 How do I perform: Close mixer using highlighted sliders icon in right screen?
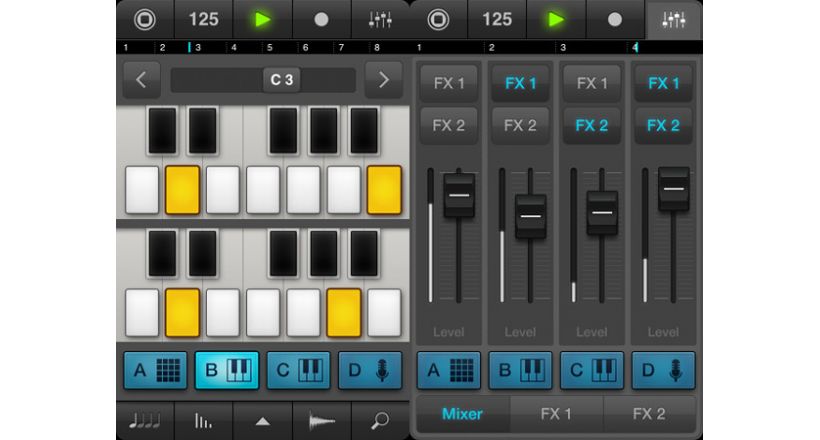pos(674,20)
